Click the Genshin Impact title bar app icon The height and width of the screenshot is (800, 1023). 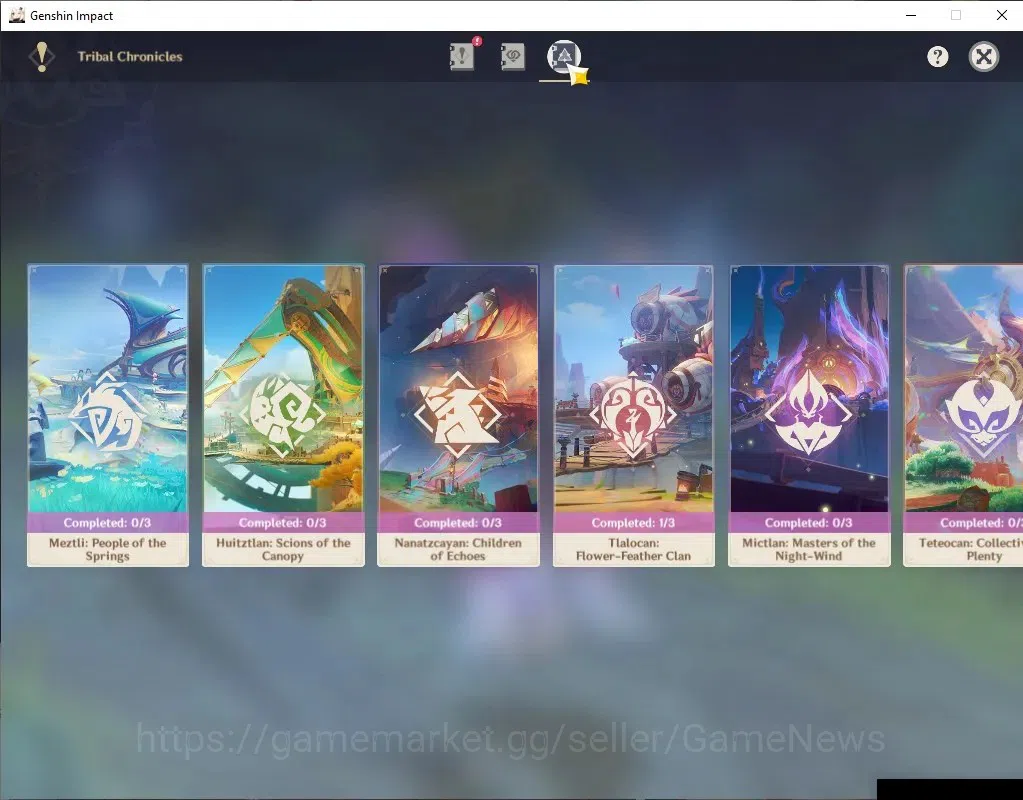coord(17,15)
